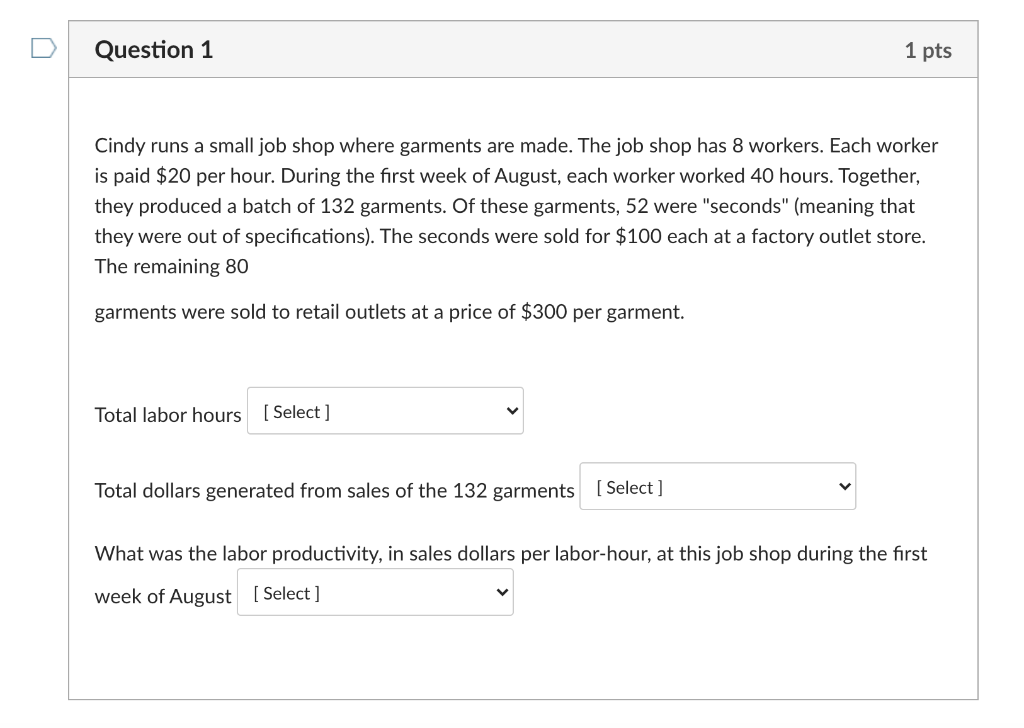Click the [ Select ] field for sales dollars
Screen dimensions: 1024x728
[626, 487]
